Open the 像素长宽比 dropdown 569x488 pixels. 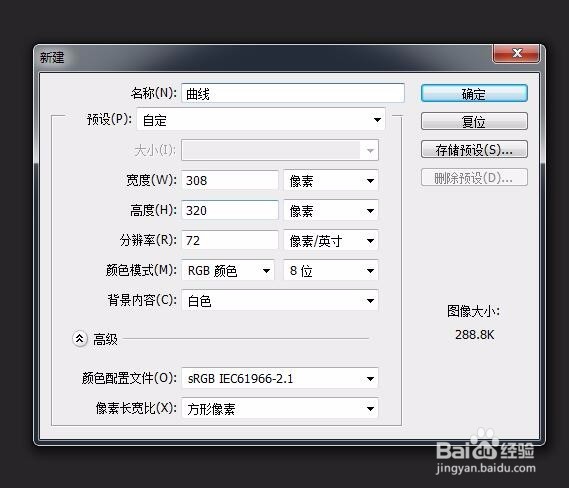point(280,409)
